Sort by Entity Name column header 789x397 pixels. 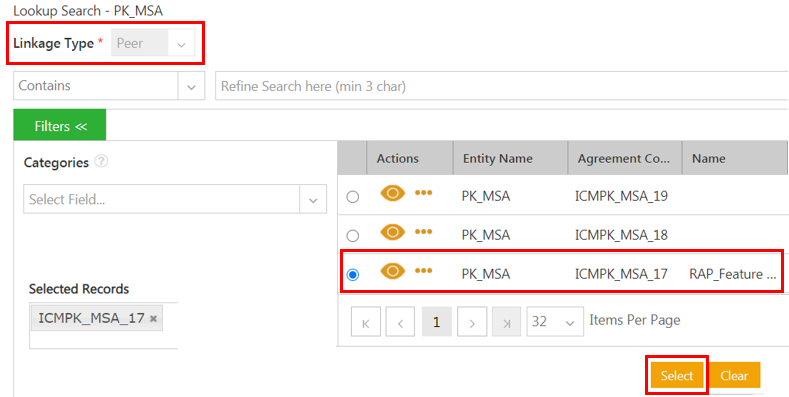pos(510,158)
